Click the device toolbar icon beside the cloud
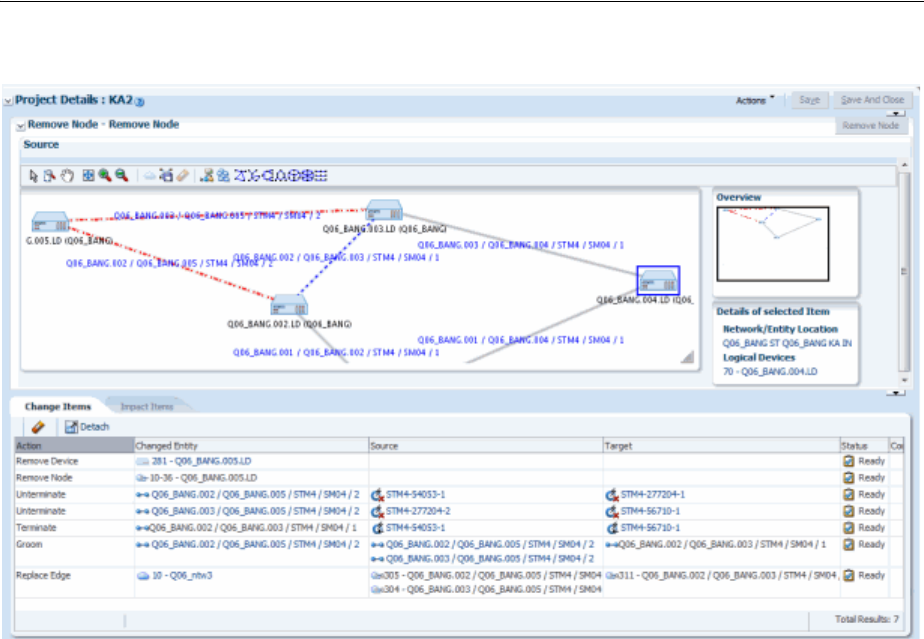 point(166,176)
